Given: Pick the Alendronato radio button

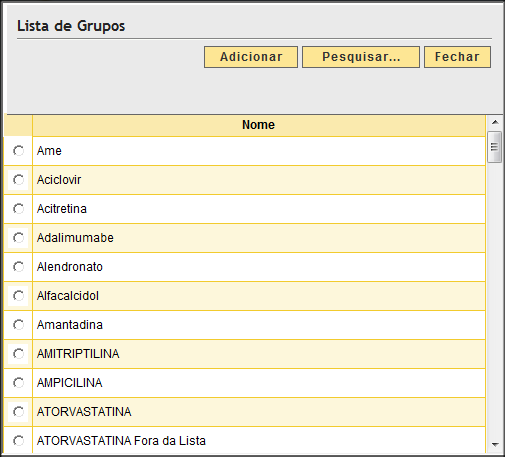Looking at the screenshot, I should click(x=18, y=267).
